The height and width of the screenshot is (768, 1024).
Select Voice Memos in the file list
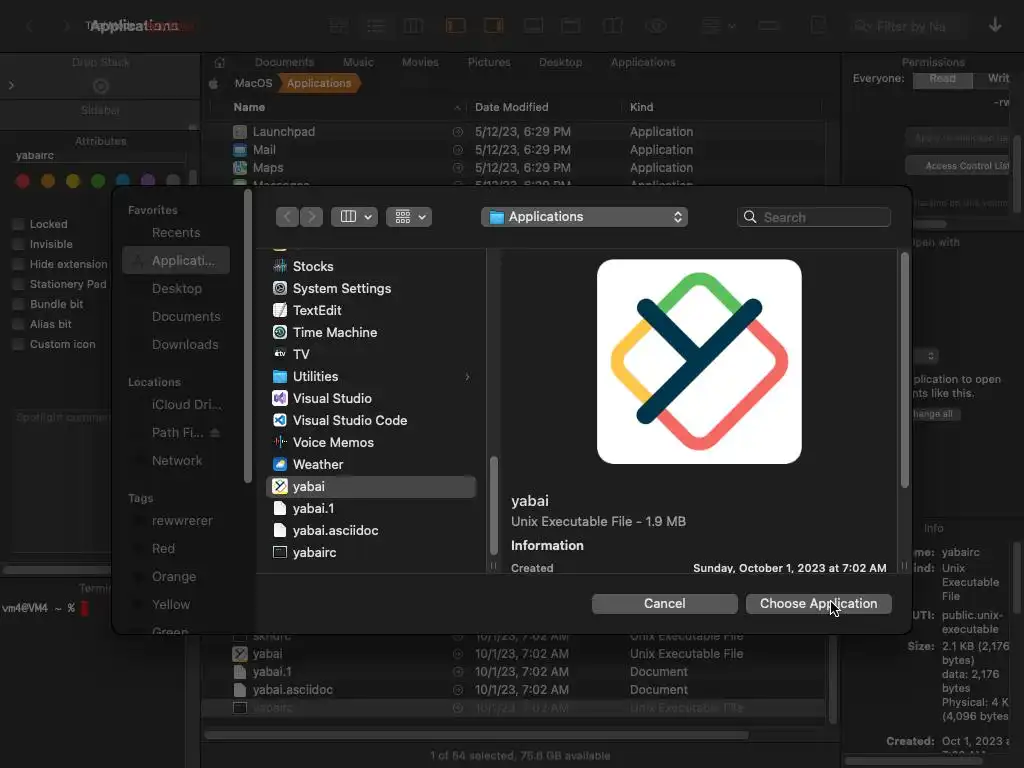coord(371,442)
